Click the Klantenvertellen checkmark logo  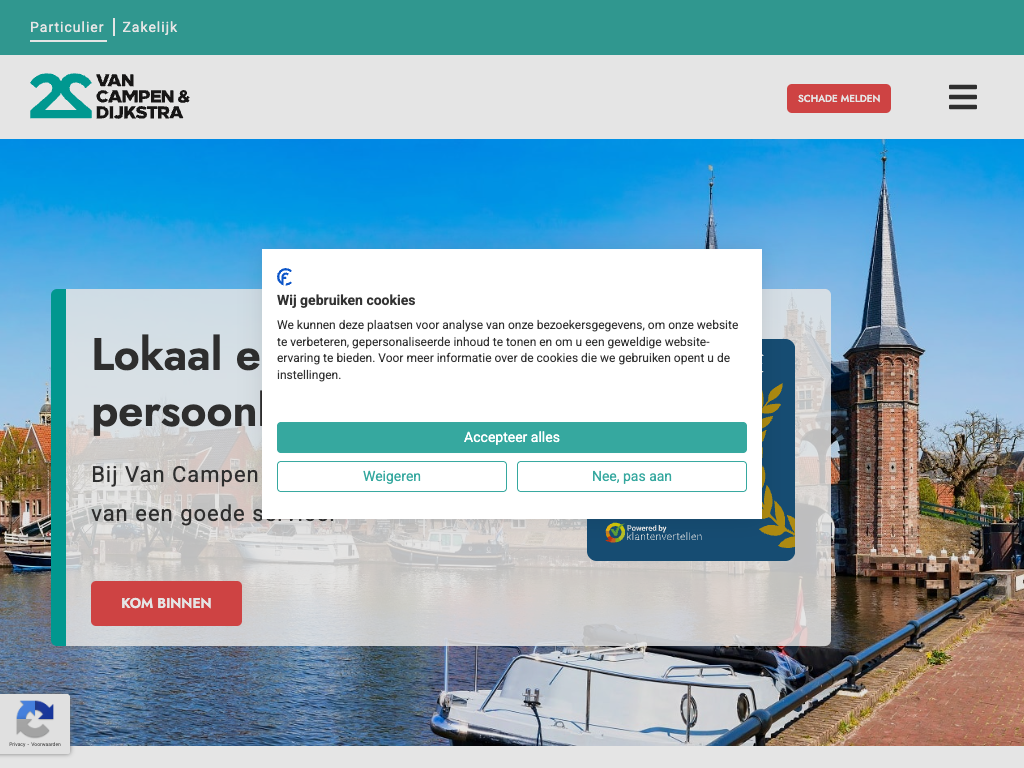click(615, 532)
